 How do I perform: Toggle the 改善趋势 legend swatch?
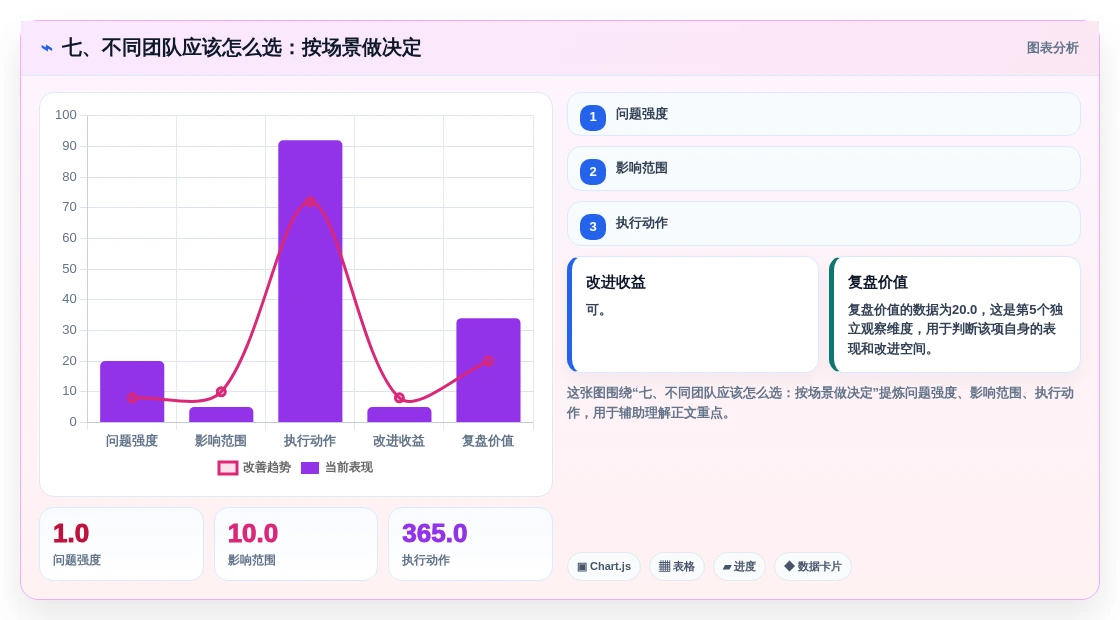[228, 468]
